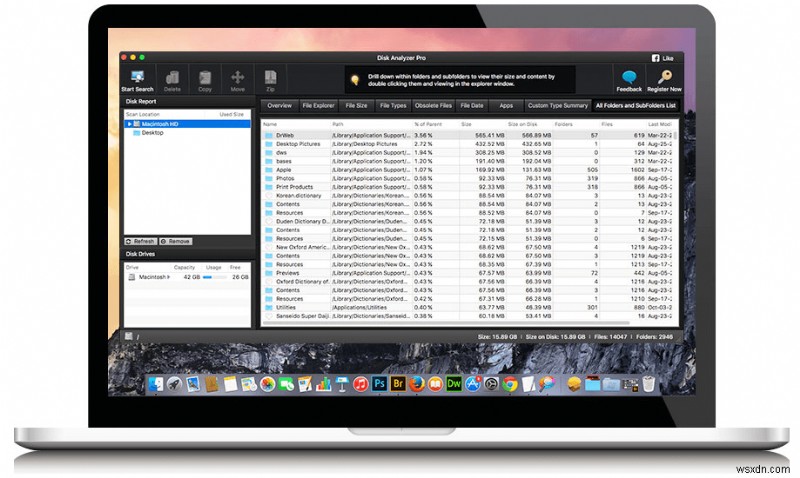Open the File Types tab
The image size is (800, 478).
point(393,106)
